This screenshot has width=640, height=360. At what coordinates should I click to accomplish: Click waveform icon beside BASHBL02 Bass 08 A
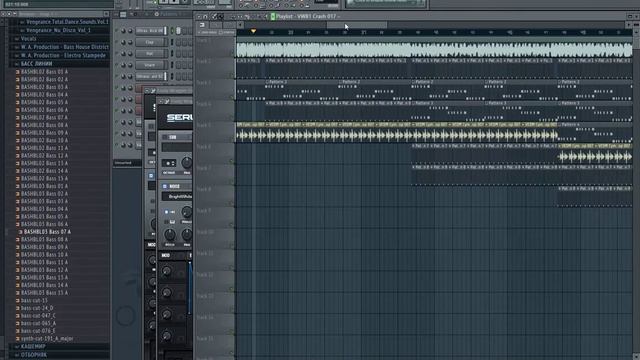18,125
